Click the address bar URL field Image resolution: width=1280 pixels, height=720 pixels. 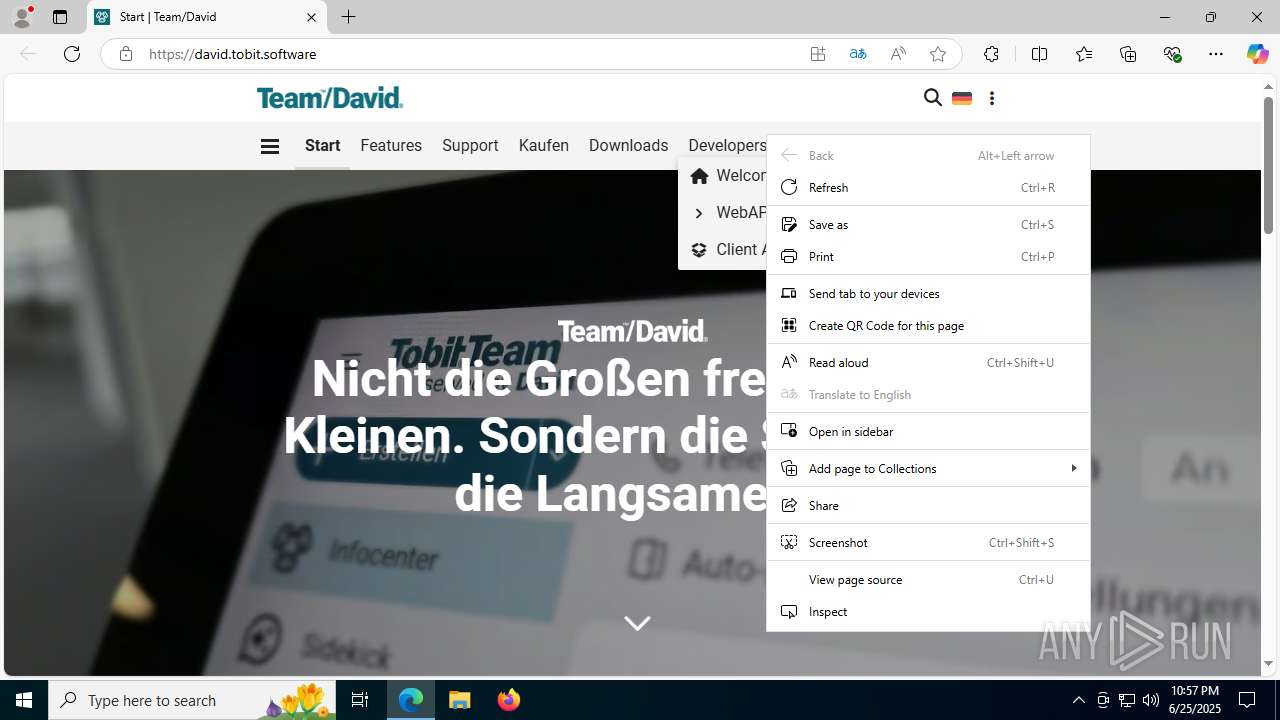(470, 54)
